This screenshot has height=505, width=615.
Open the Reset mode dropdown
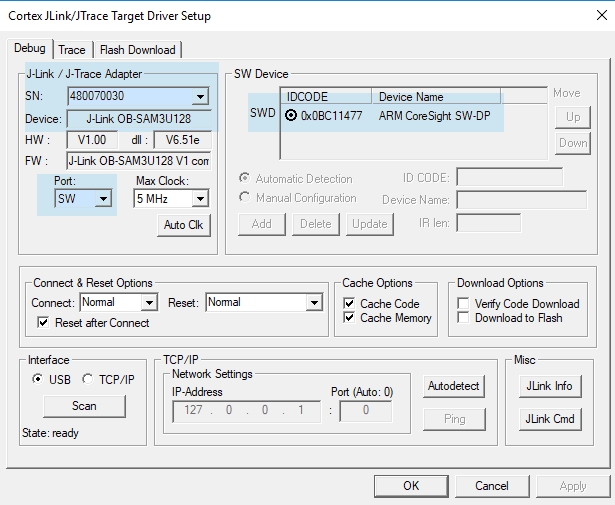(x=314, y=303)
